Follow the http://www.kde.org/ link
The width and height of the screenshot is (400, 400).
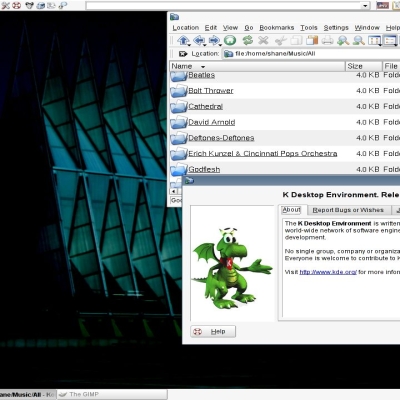click(328, 272)
